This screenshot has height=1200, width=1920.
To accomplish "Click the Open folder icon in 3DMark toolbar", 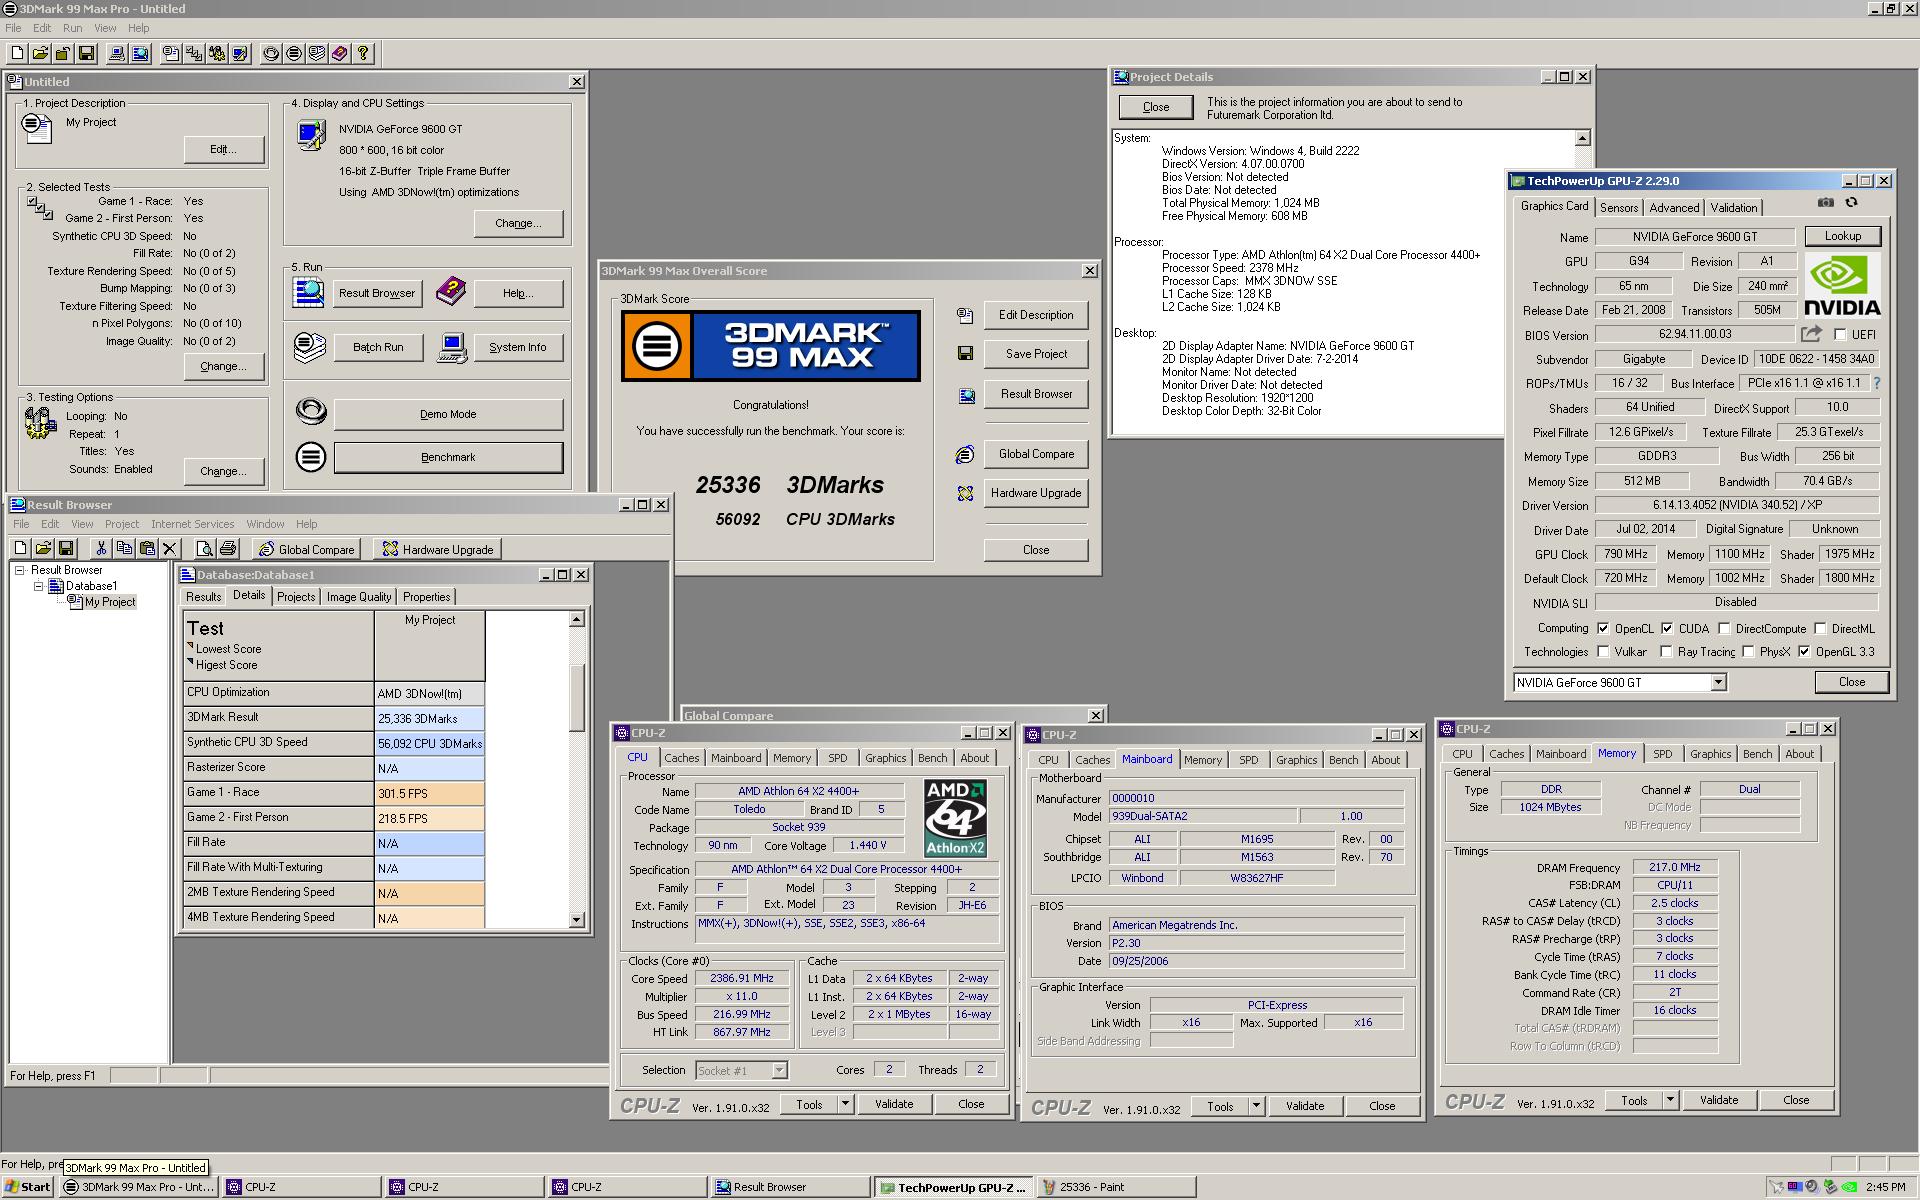I will tap(41, 53).
